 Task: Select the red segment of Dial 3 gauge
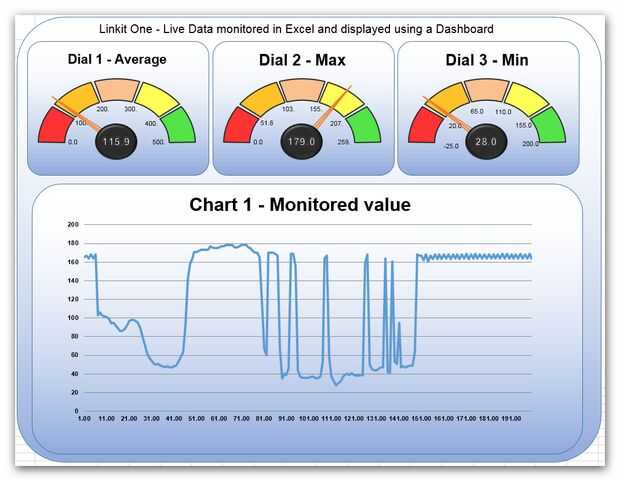click(x=425, y=127)
